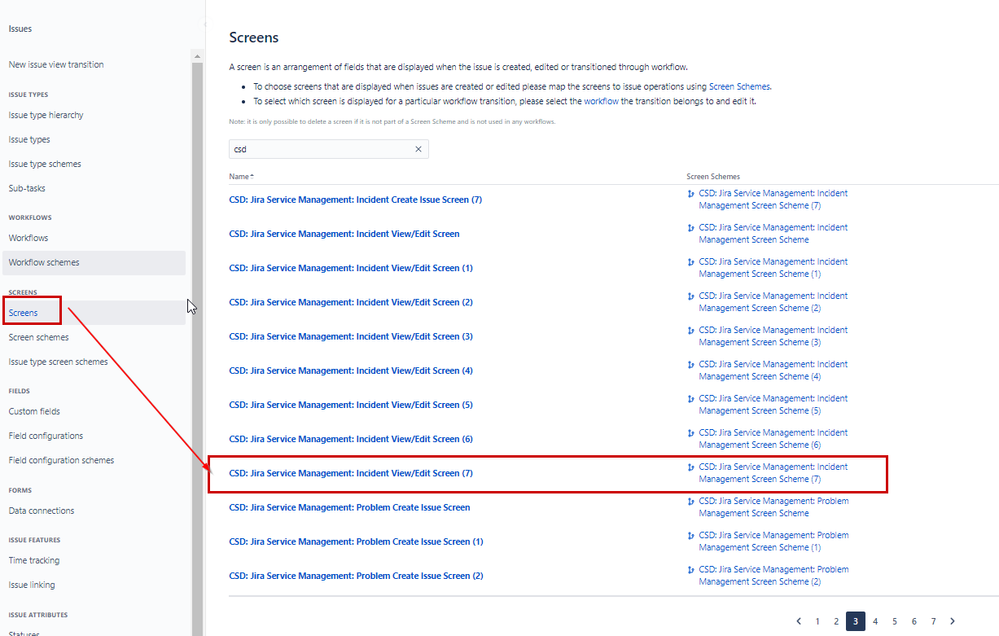Open Incident Create Issue Screen (7)
Screen dimensions: 999x636
(x=356, y=199)
